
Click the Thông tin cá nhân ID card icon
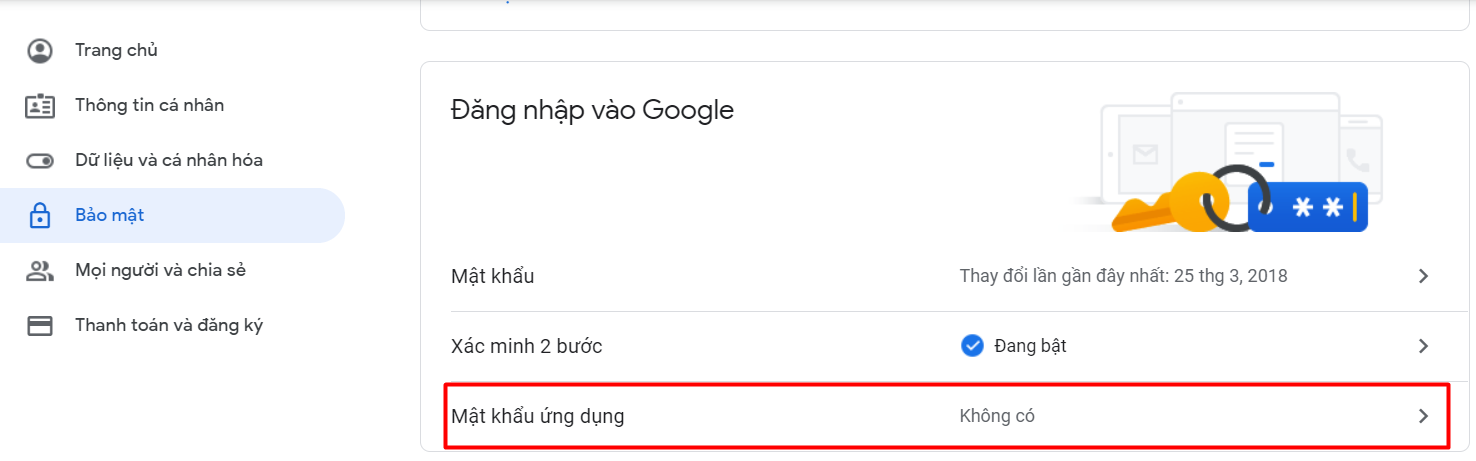(x=40, y=106)
